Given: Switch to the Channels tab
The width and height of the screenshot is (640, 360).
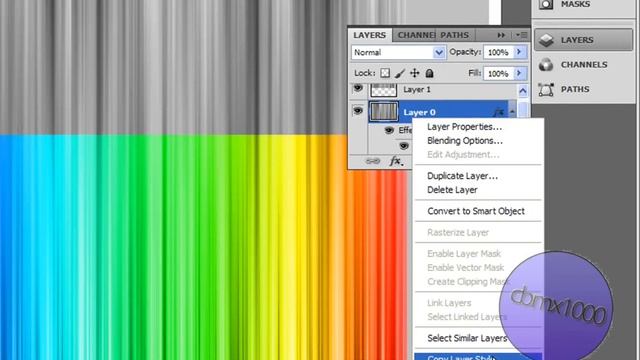Looking at the screenshot, I should click(x=416, y=35).
